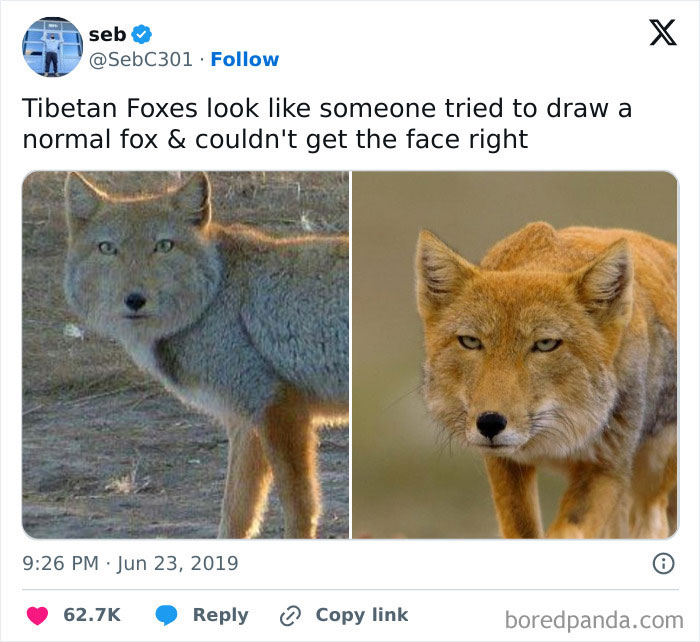This screenshot has height=642, width=700.
Task: Click the X logo in the corner
Action: [656, 34]
